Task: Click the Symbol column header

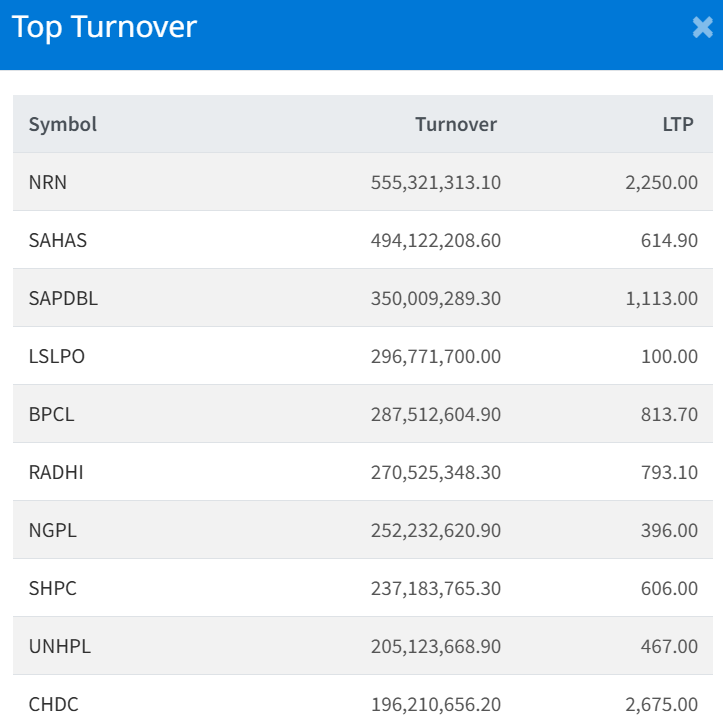Action: (x=63, y=124)
